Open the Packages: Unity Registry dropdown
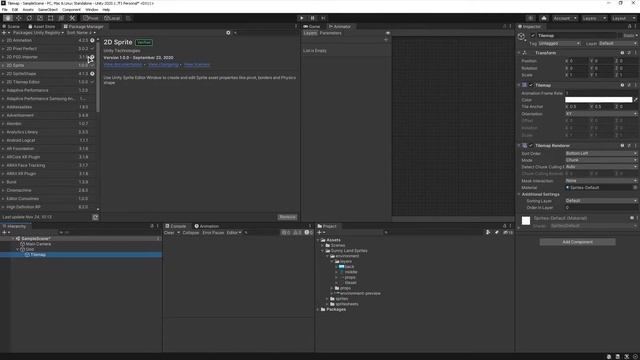The height and width of the screenshot is (360, 640). point(39,33)
